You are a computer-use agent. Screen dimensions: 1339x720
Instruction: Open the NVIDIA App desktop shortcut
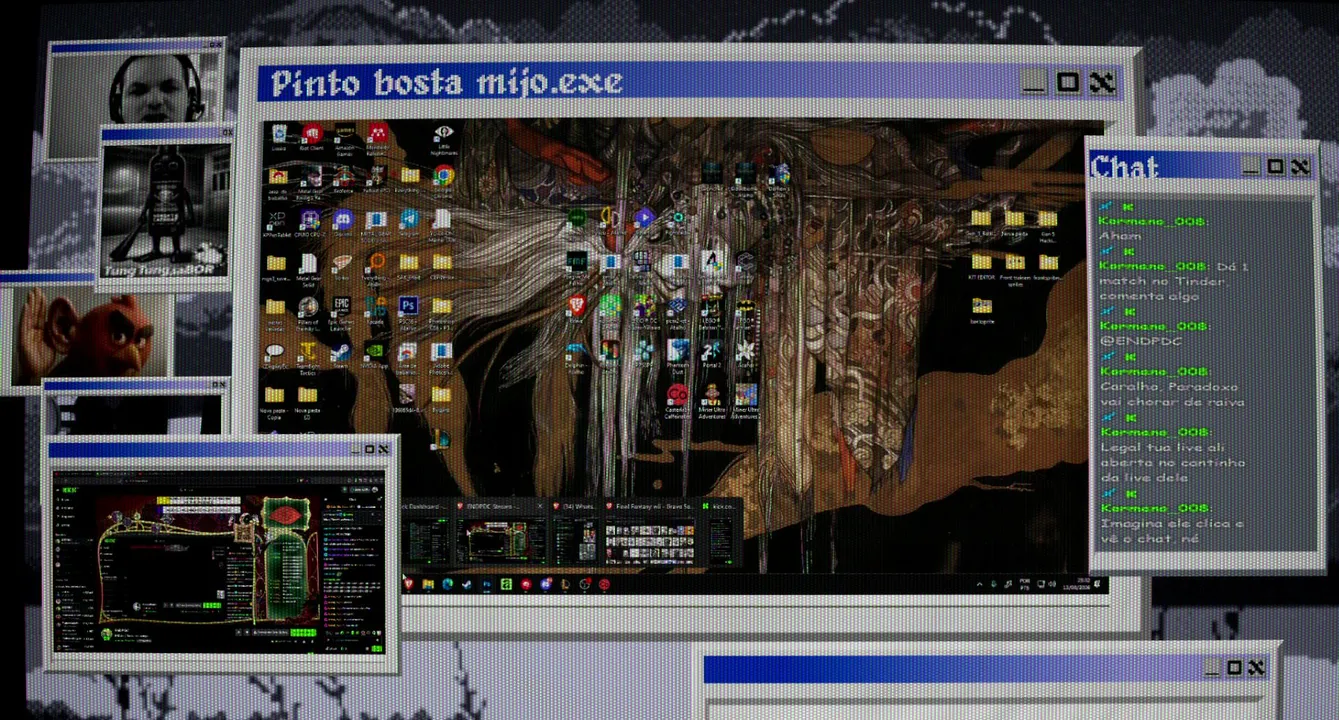pos(375,354)
